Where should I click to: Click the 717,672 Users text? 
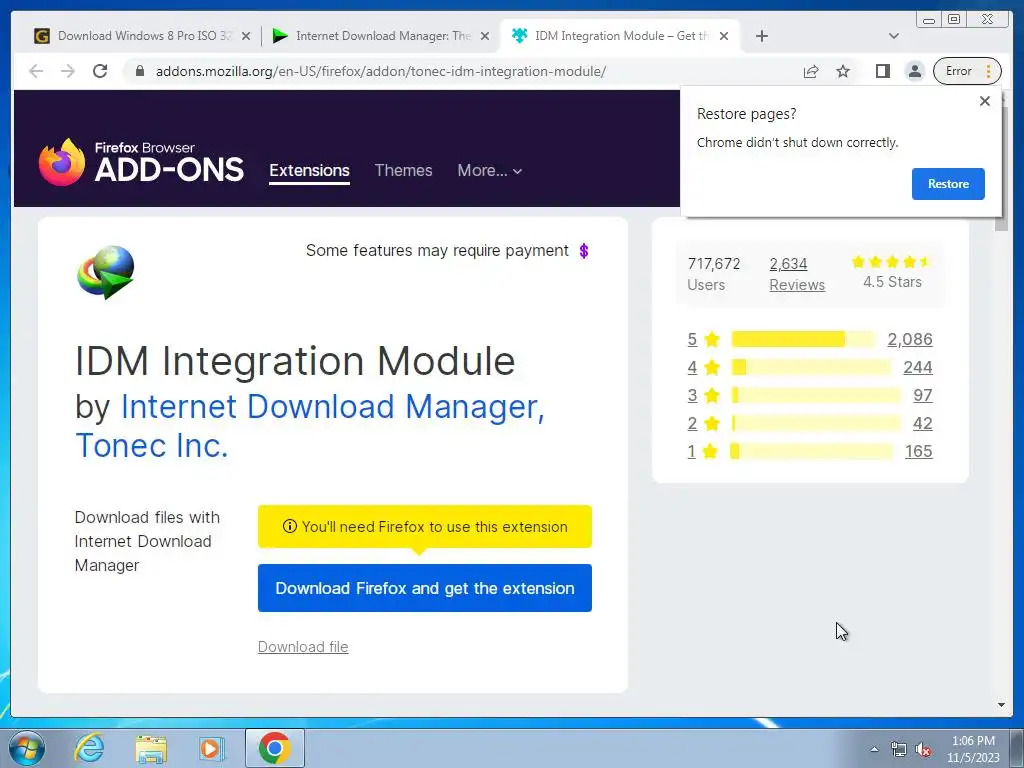(713, 274)
